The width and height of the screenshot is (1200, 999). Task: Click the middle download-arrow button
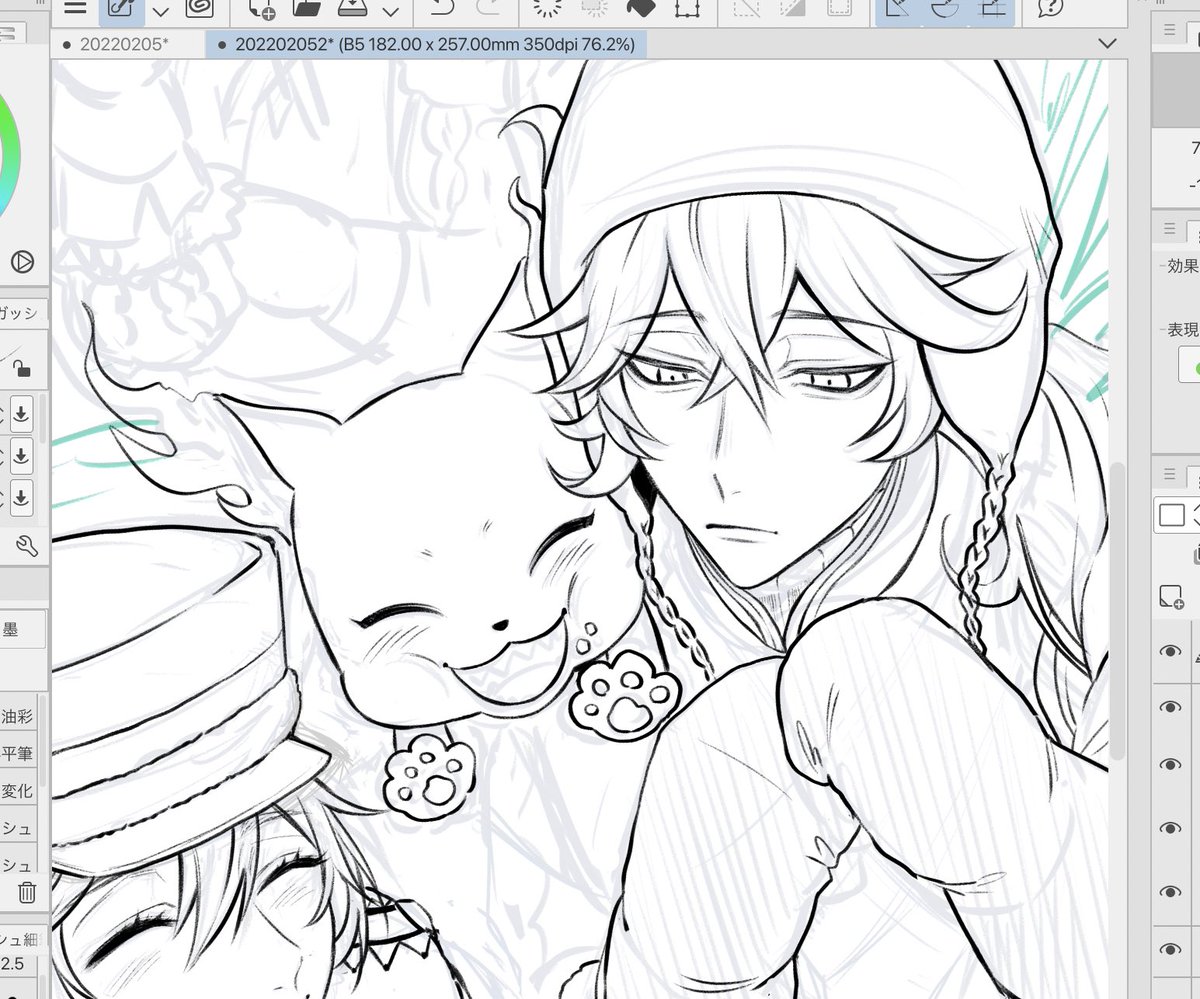(21, 456)
